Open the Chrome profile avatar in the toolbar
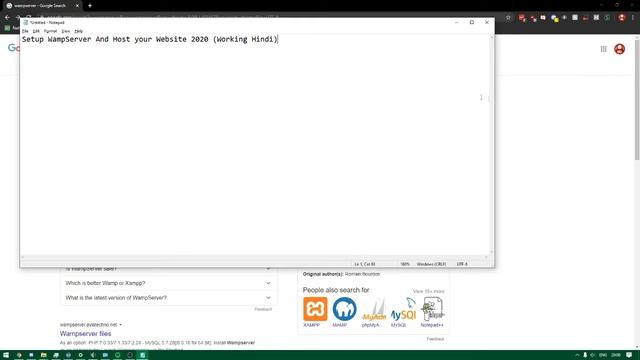Image resolution: width=640 pixels, height=360 pixels. pyautogui.click(x=622, y=18)
